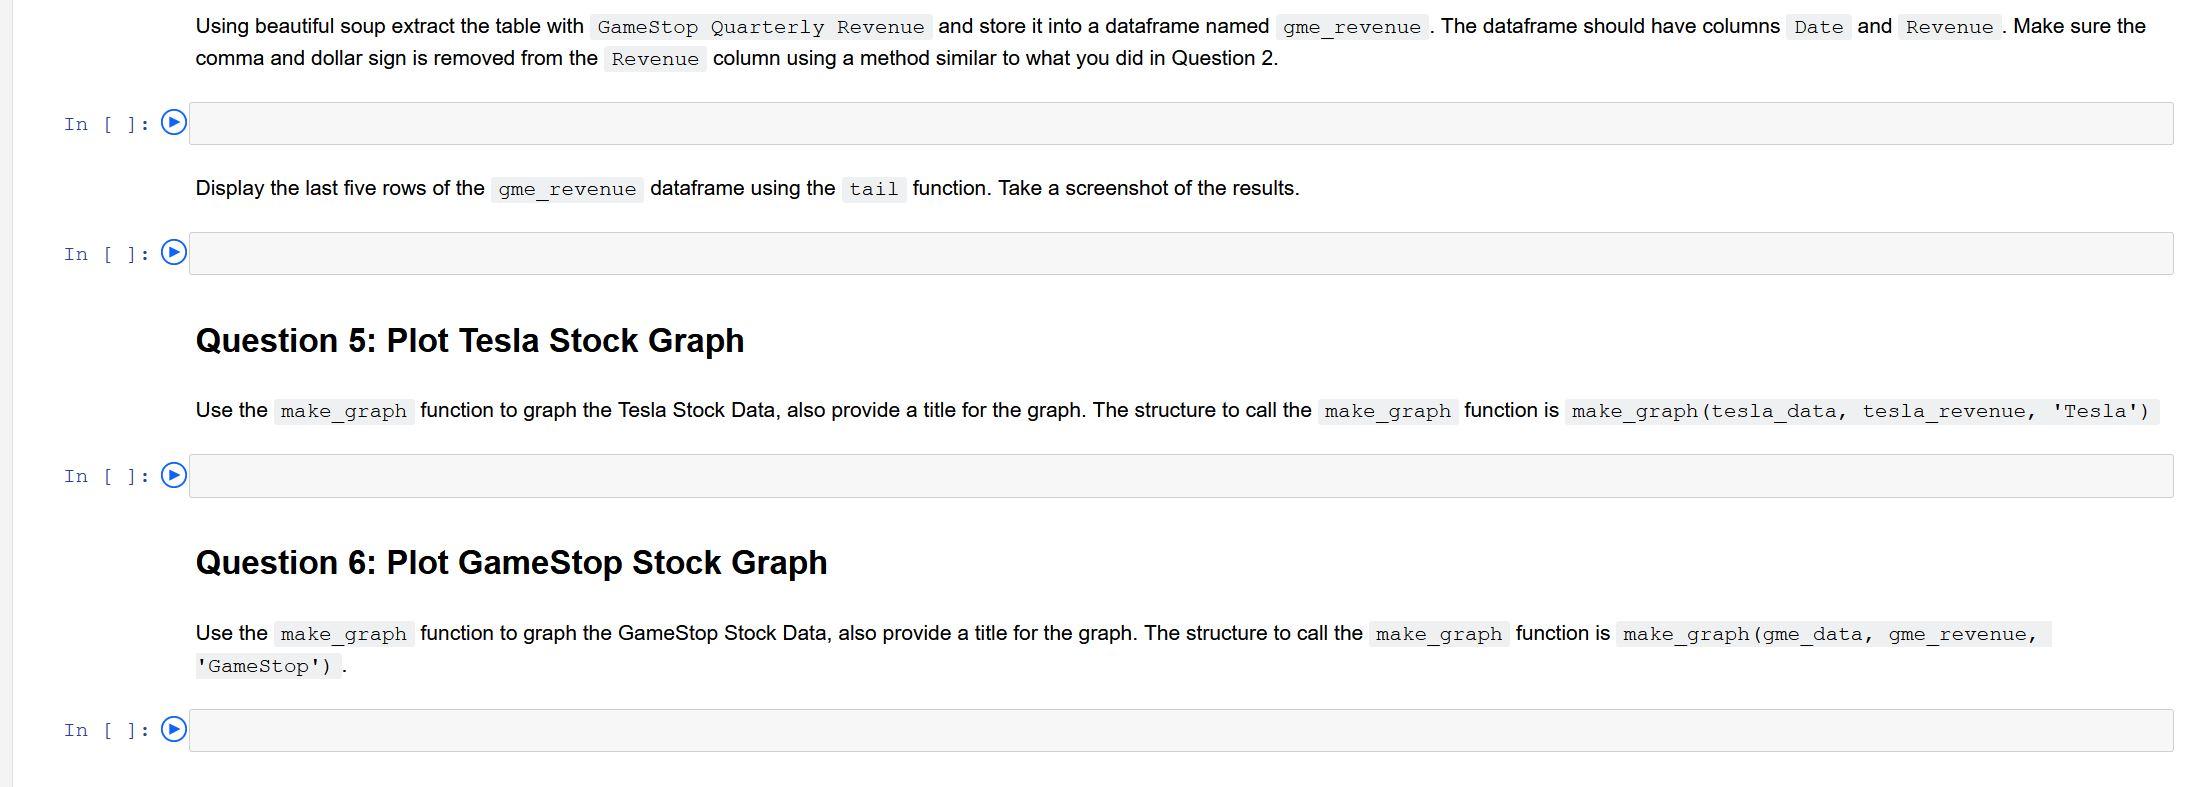Run the cell below the tail function instruction

[174, 253]
